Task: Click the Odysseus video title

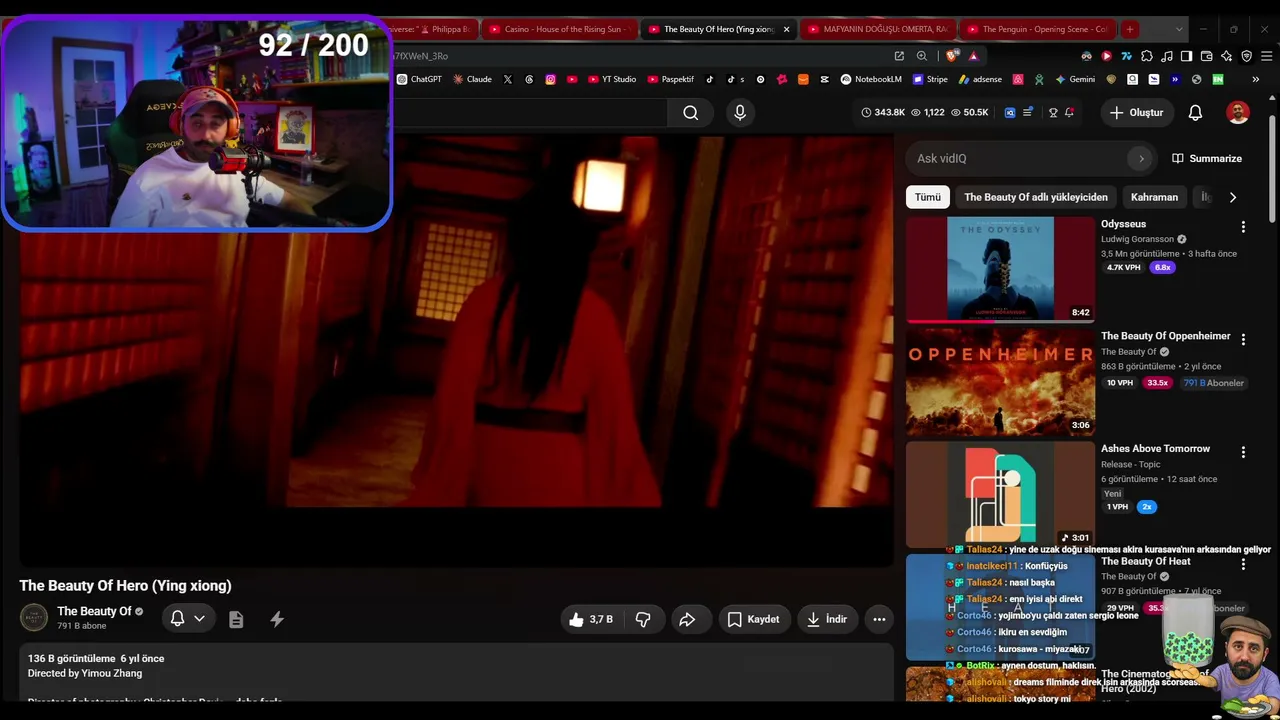Action: click(1123, 224)
